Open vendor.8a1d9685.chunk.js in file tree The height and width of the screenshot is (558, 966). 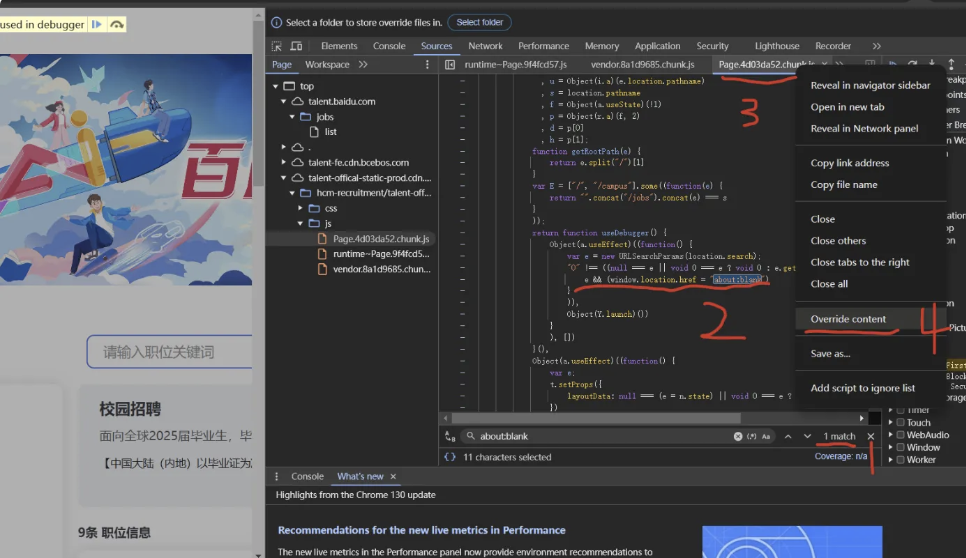coord(380,269)
